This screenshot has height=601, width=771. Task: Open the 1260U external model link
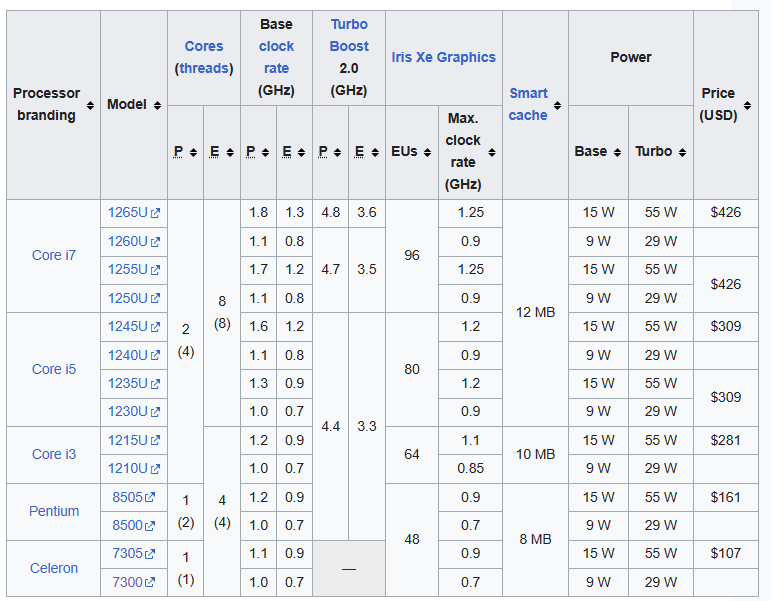pyautogui.click(x=134, y=241)
